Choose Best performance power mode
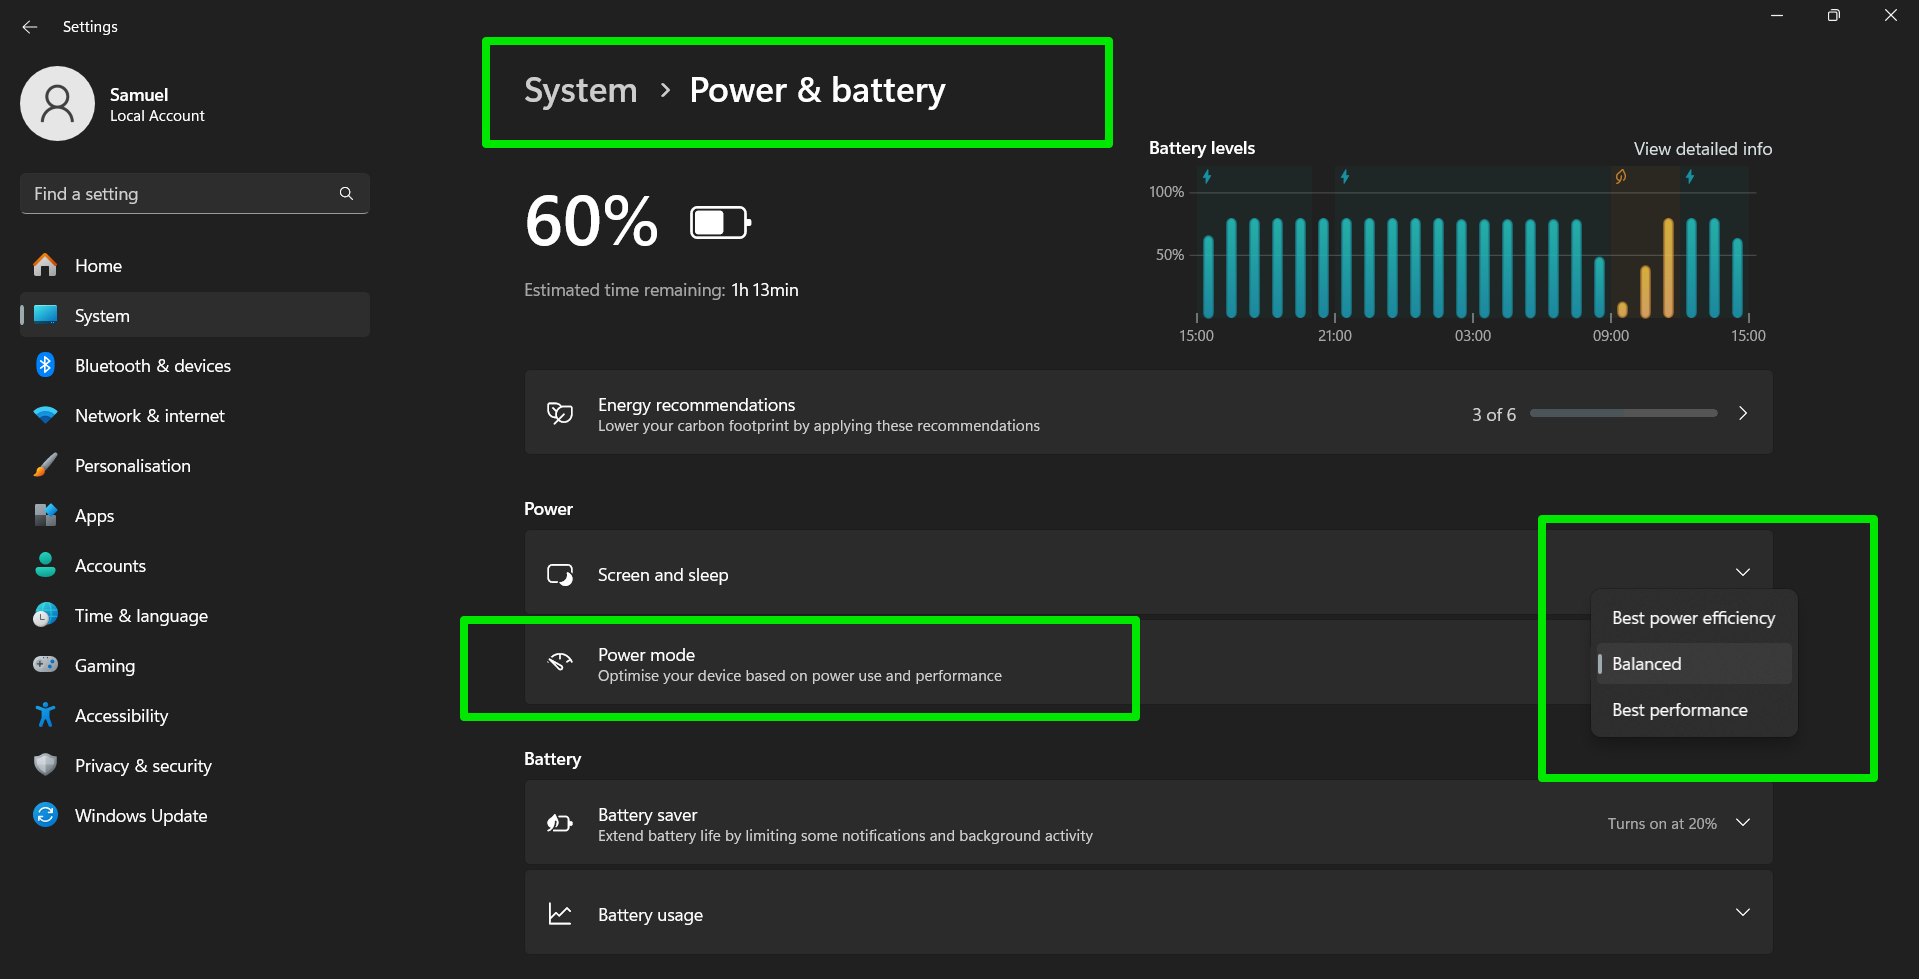 click(1680, 710)
